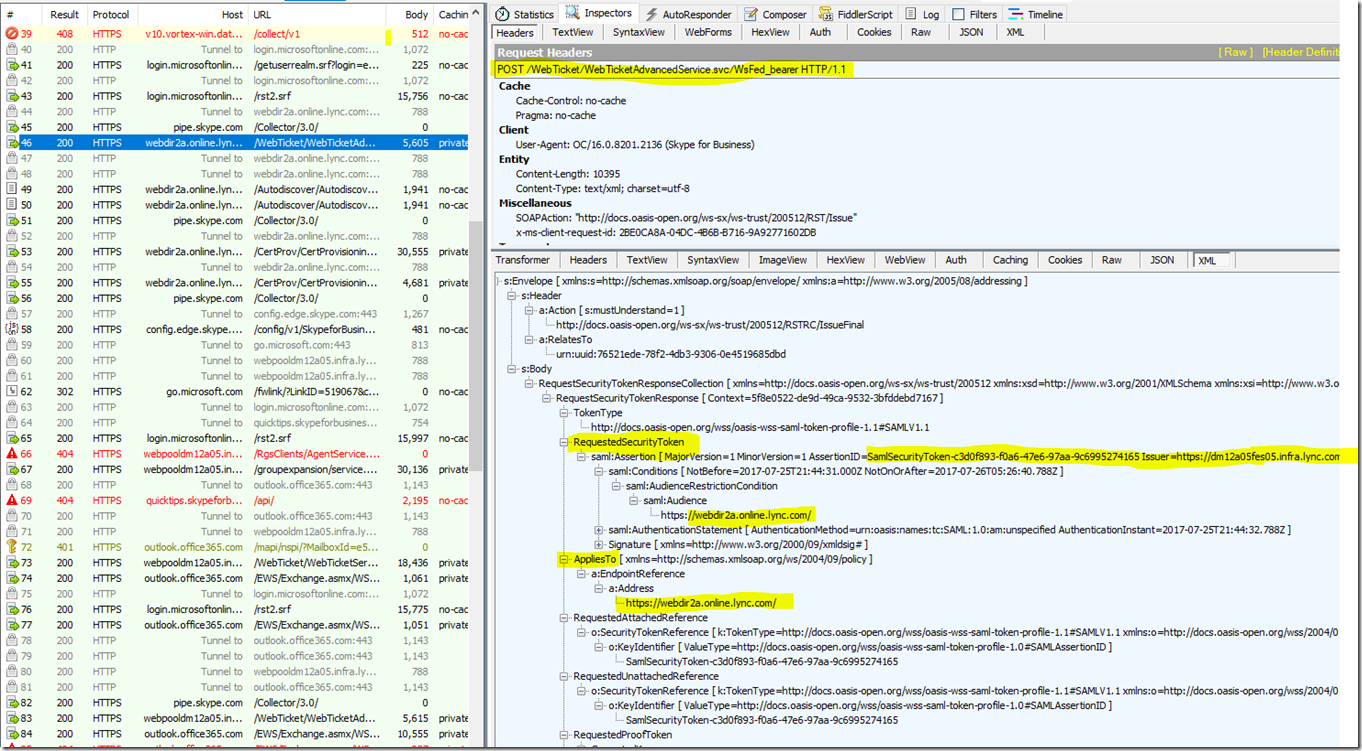
Task: Click the green arrow icon on session 53
Action: coord(12,252)
